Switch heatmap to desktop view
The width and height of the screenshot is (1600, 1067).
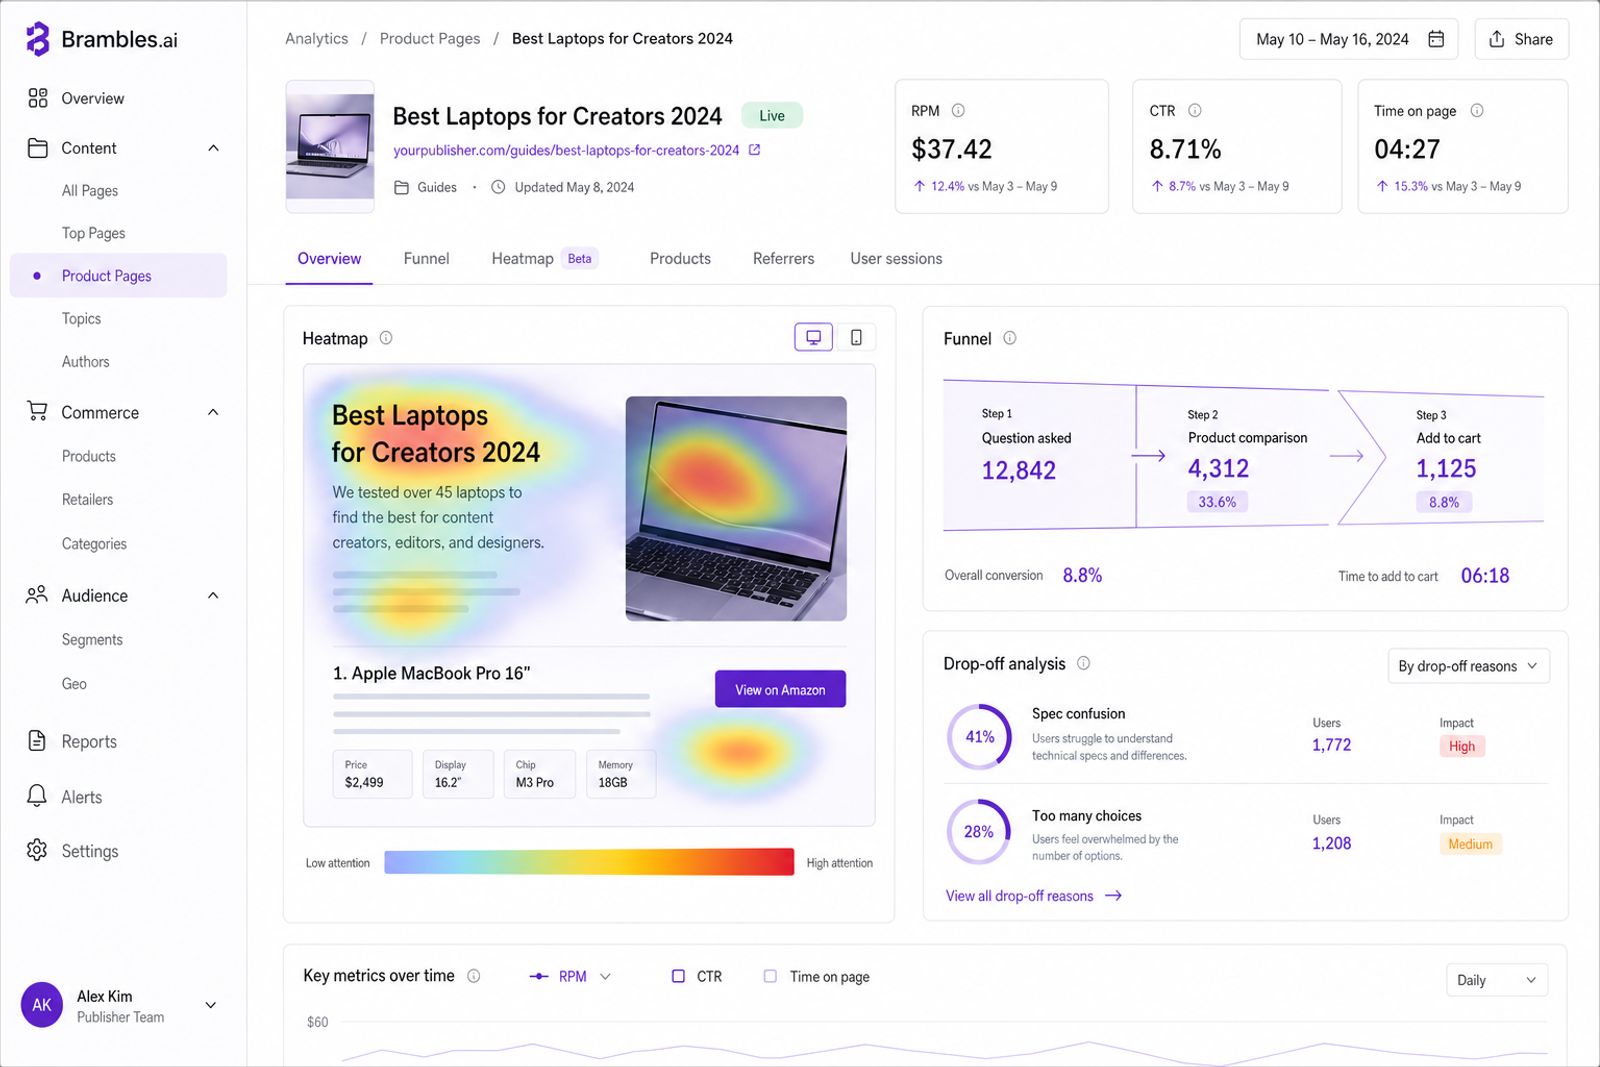pyautogui.click(x=814, y=338)
